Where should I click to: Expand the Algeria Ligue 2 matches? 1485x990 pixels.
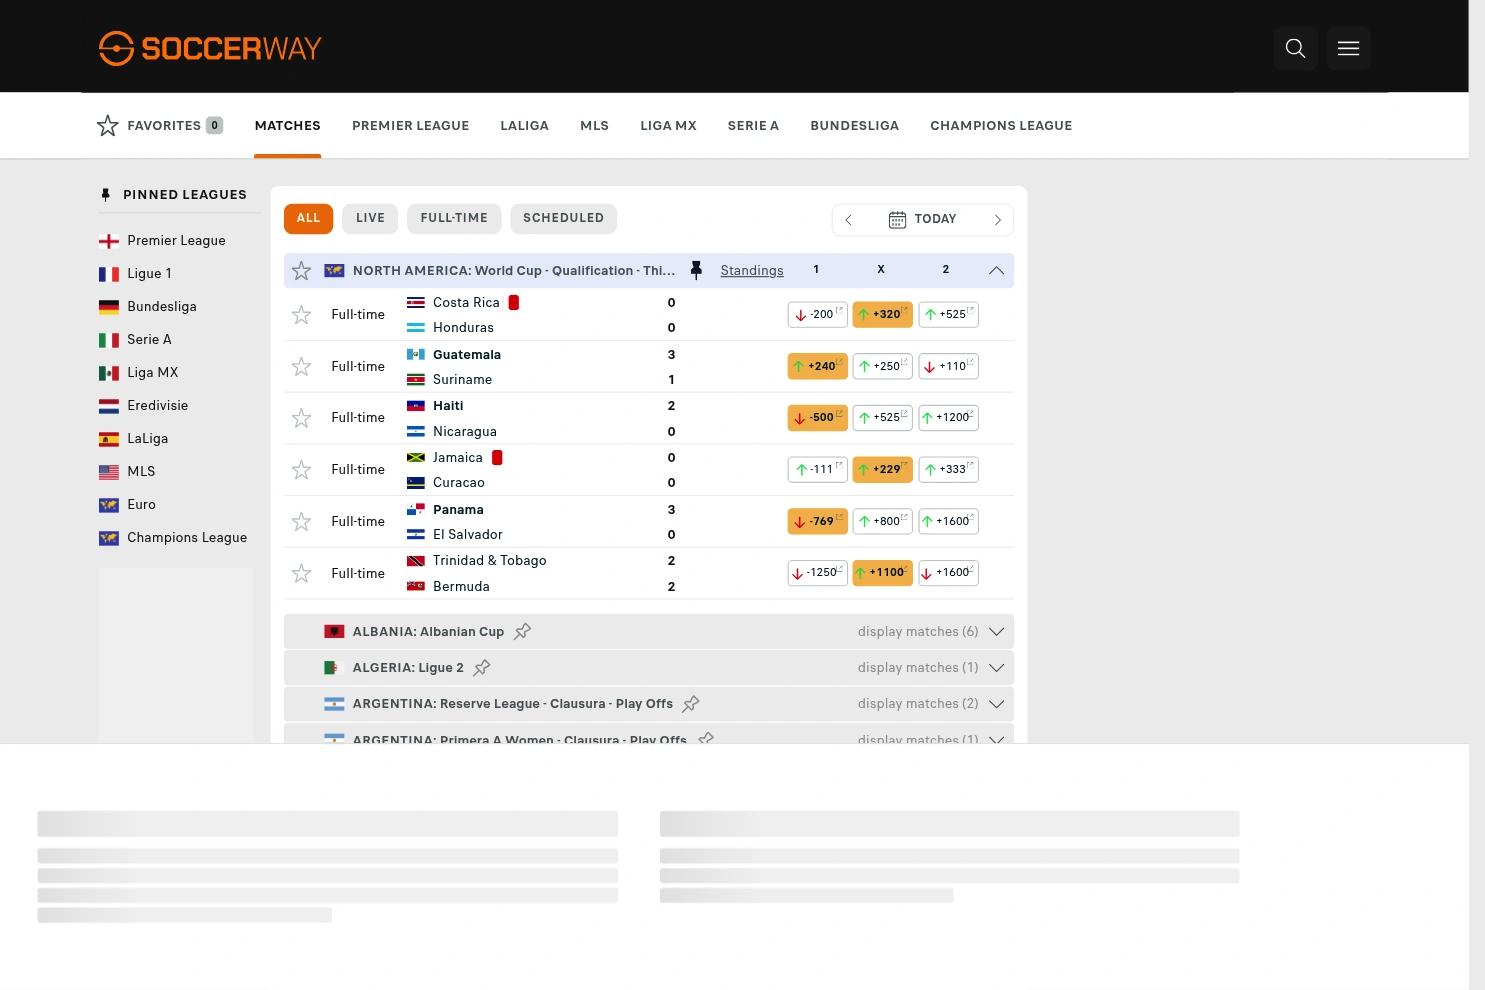pos(996,667)
